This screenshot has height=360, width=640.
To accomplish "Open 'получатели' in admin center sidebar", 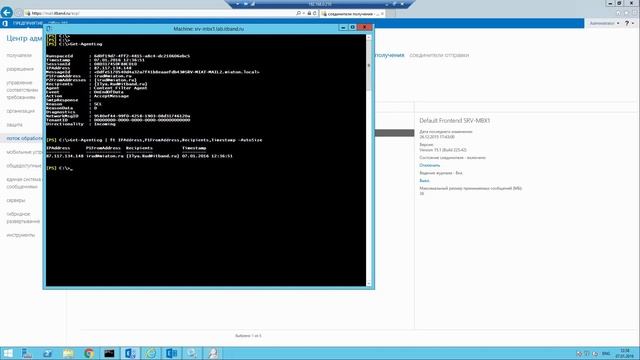I will click(19, 55).
